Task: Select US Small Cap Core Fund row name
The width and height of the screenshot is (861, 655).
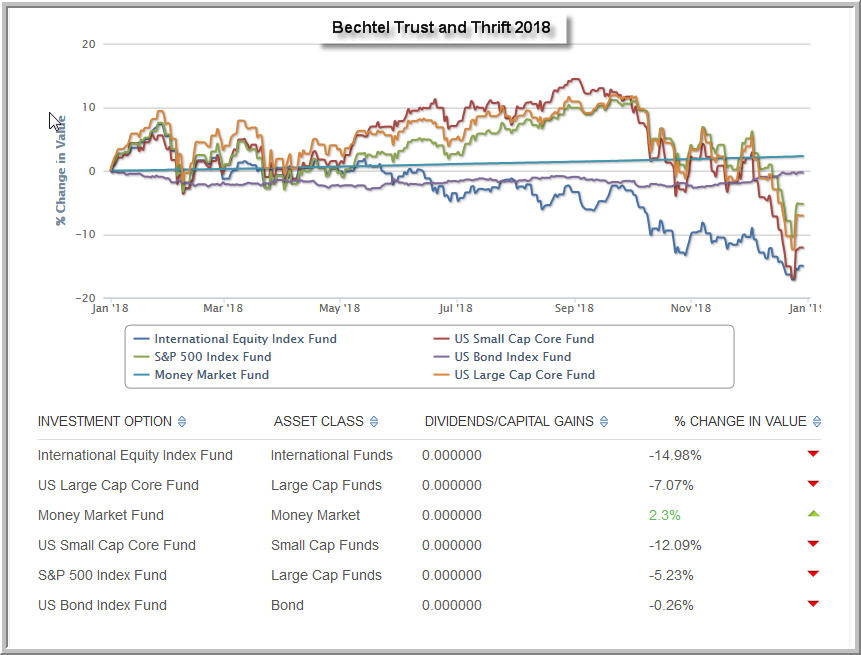Action: tap(116, 545)
